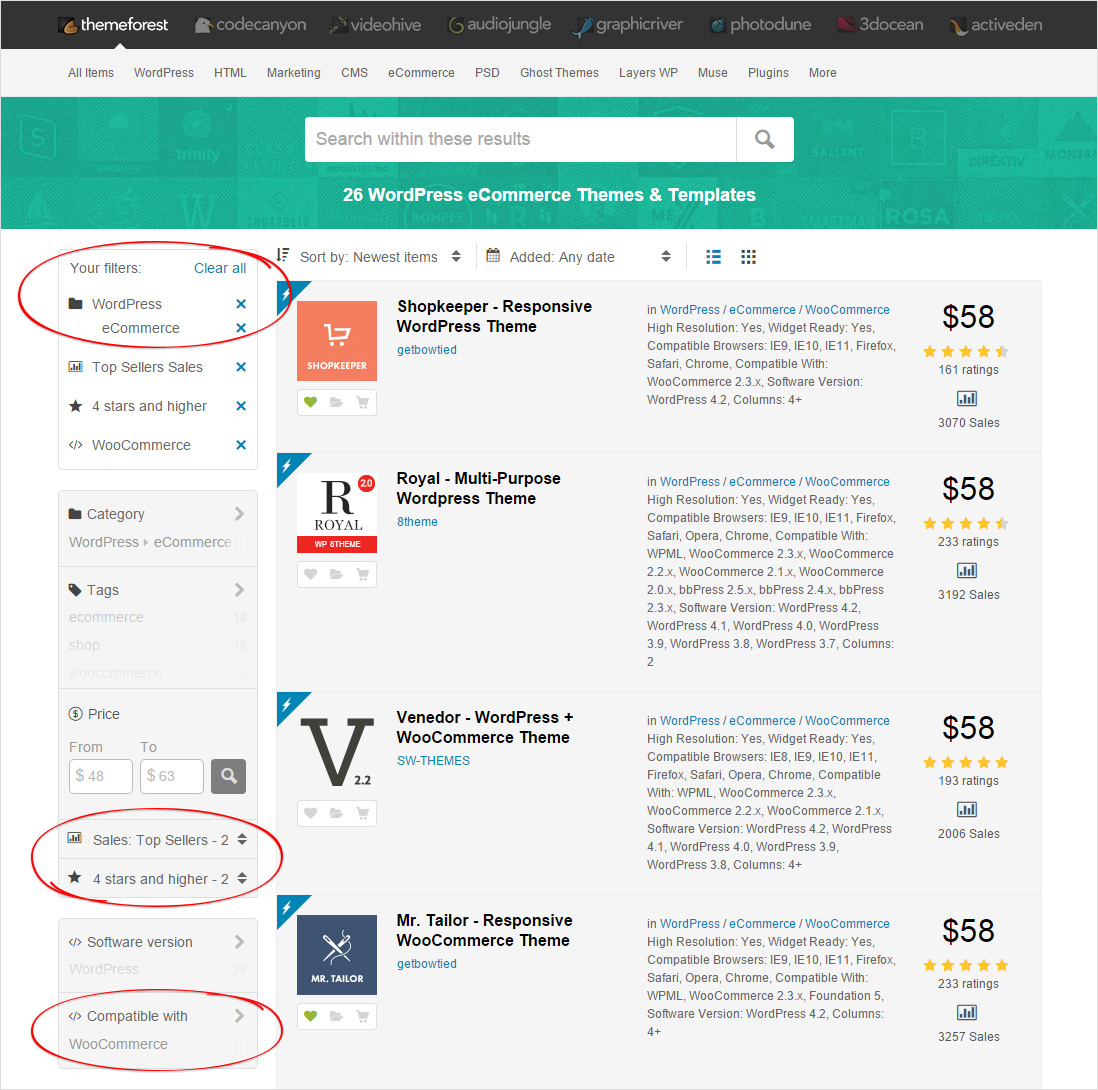Screen dimensions: 1098x1090
Task: Add Shopkeeper theme to cart icon
Action: [363, 402]
